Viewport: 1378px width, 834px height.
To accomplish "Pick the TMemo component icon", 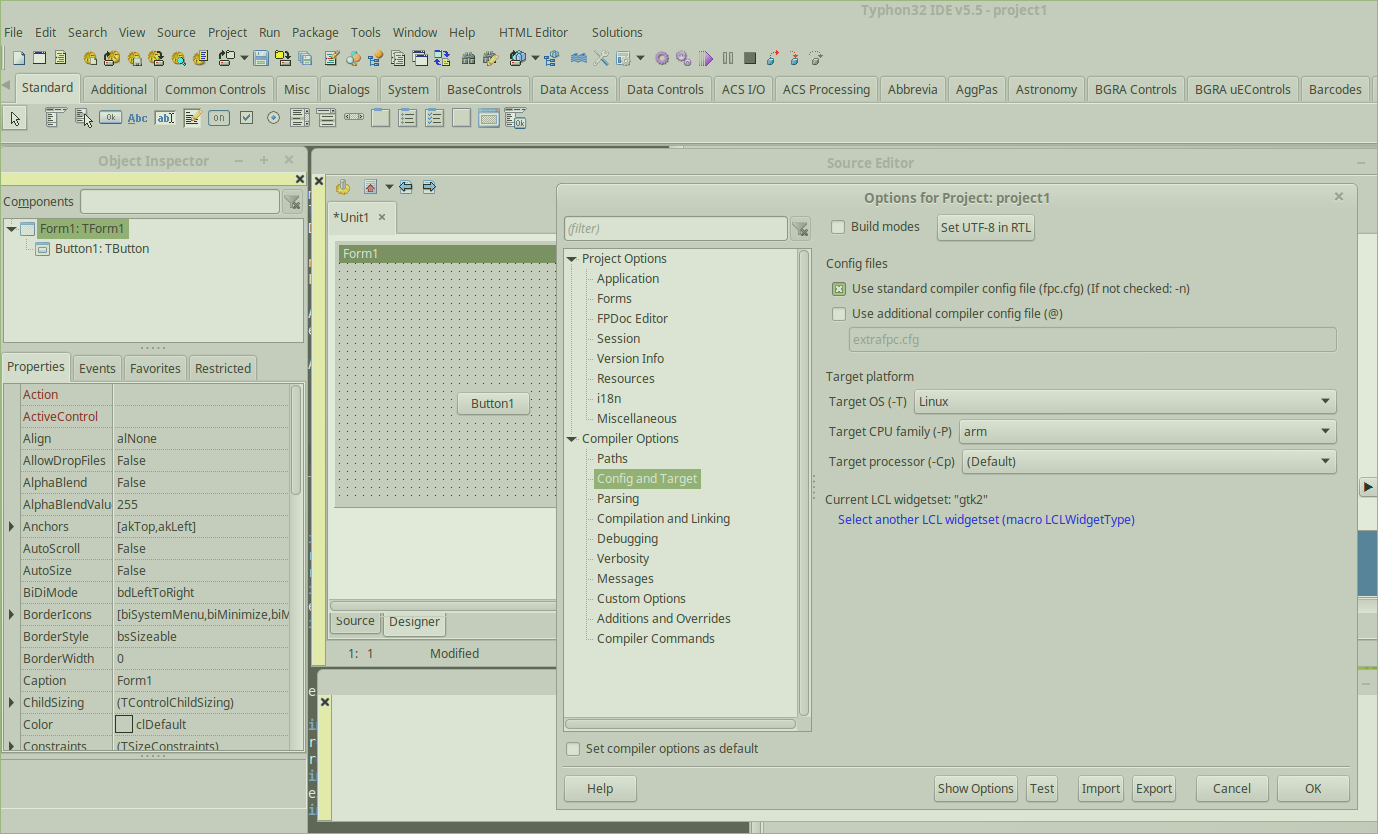I will pyautogui.click(x=192, y=118).
